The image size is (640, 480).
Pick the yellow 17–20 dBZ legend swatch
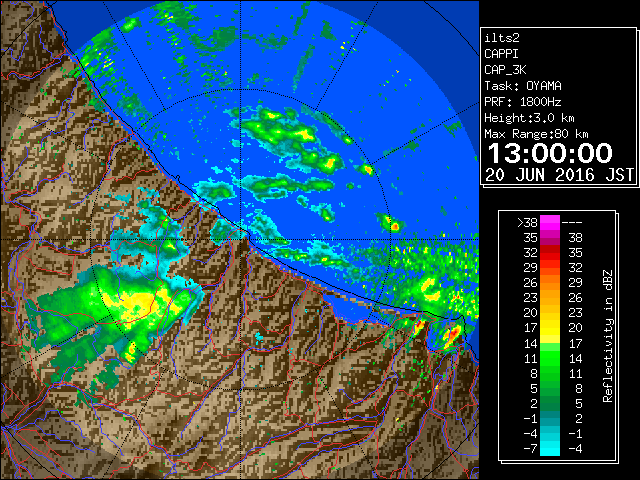[550, 328]
